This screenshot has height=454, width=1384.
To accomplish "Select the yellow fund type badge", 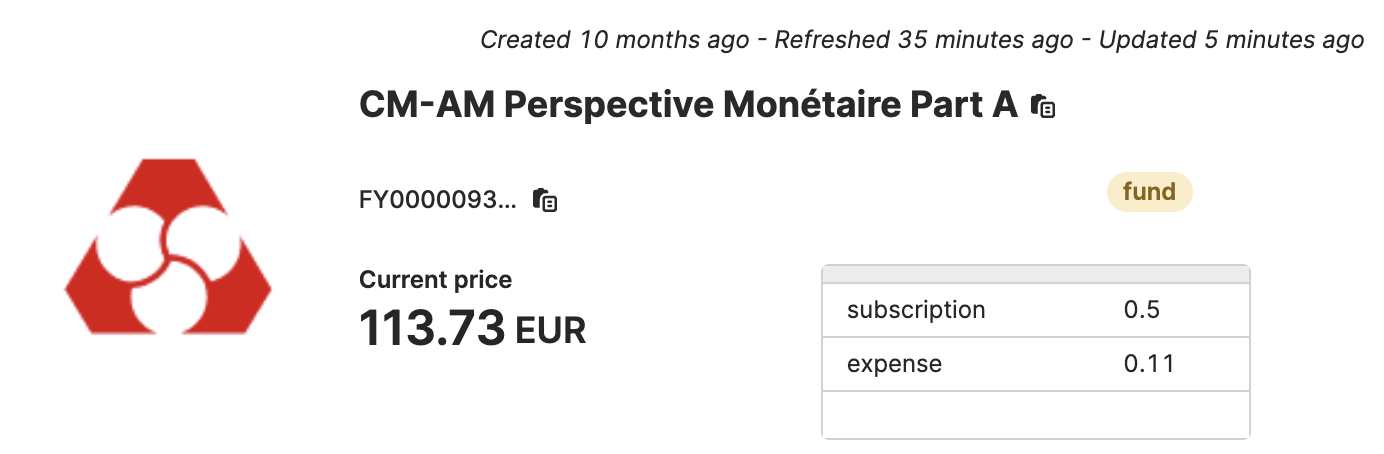I will 1149,192.
